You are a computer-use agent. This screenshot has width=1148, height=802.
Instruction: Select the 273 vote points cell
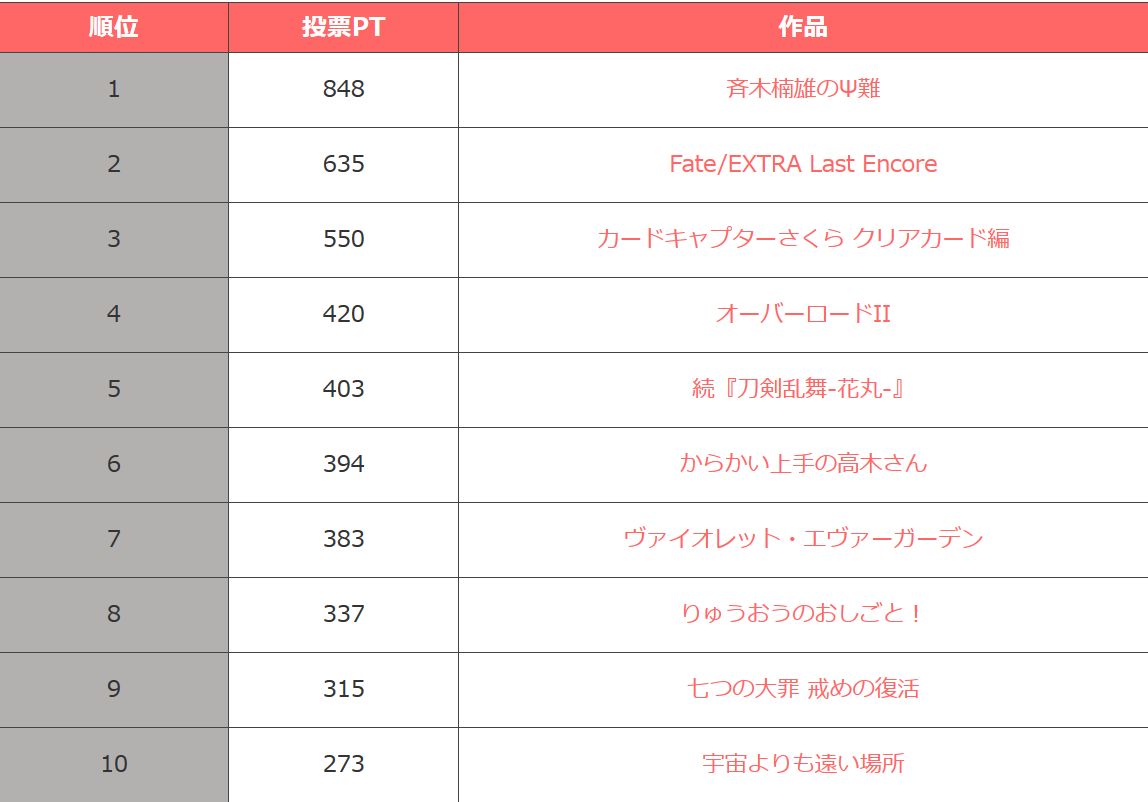click(x=343, y=764)
